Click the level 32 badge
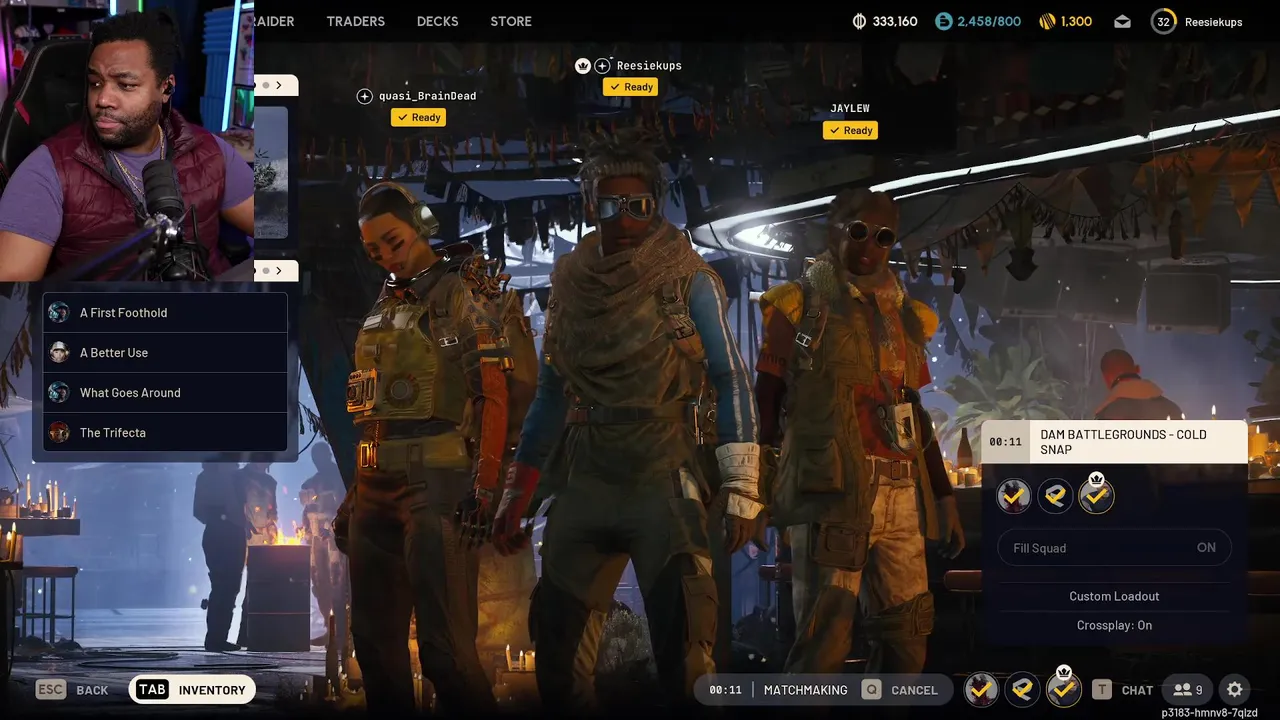 pos(1163,21)
